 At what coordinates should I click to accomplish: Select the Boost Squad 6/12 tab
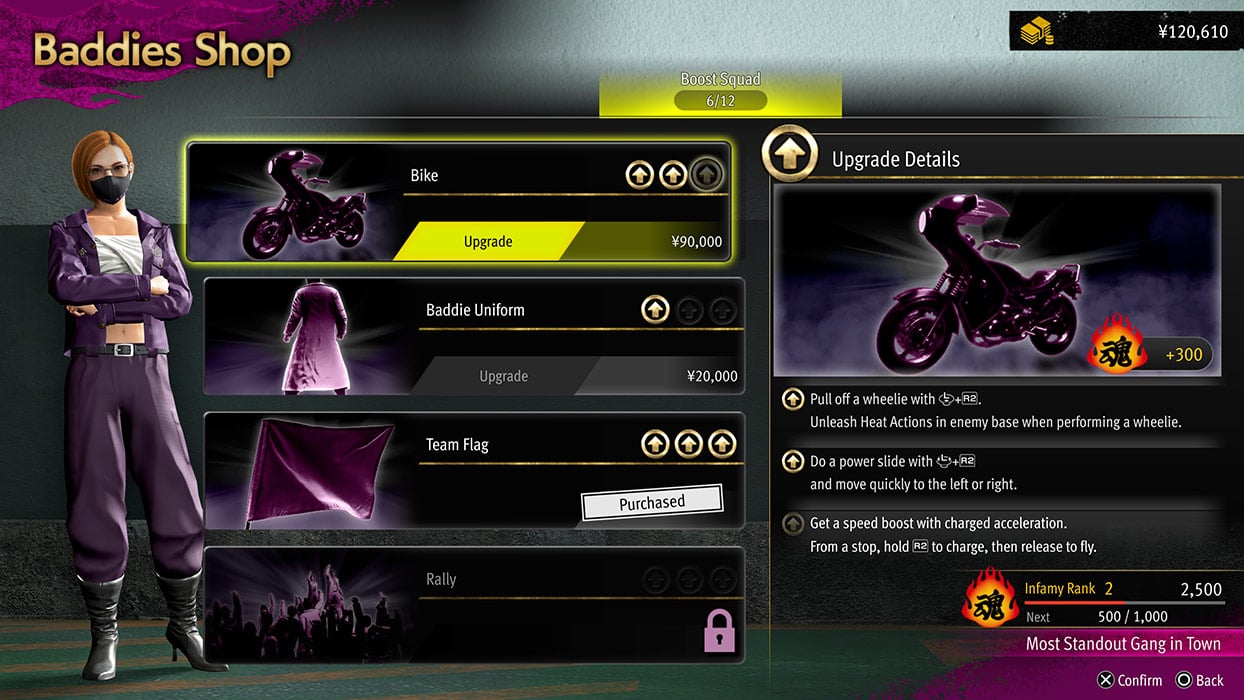tap(720, 91)
